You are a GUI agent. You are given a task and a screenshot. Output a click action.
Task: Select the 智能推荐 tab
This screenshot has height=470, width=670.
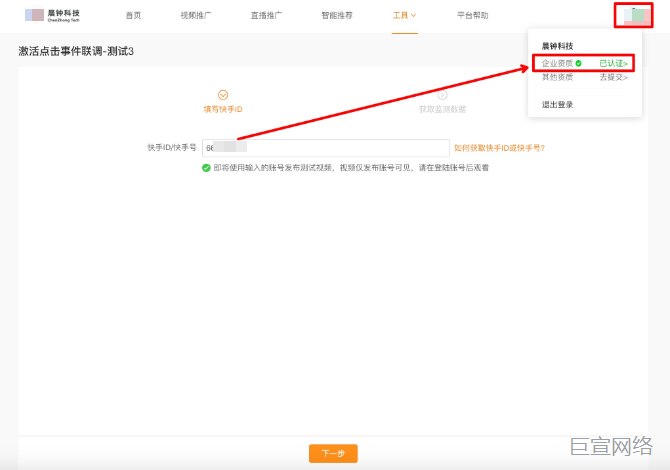[336, 16]
